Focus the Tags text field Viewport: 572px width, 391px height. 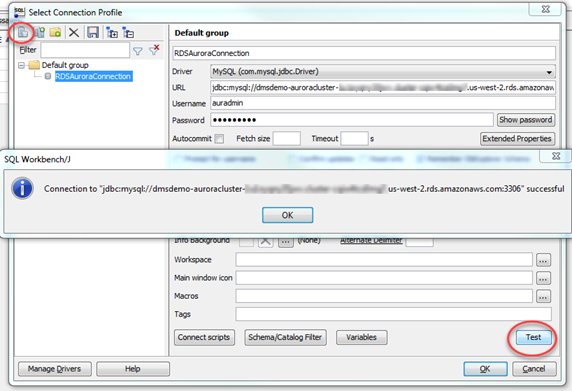(x=394, y=314)
